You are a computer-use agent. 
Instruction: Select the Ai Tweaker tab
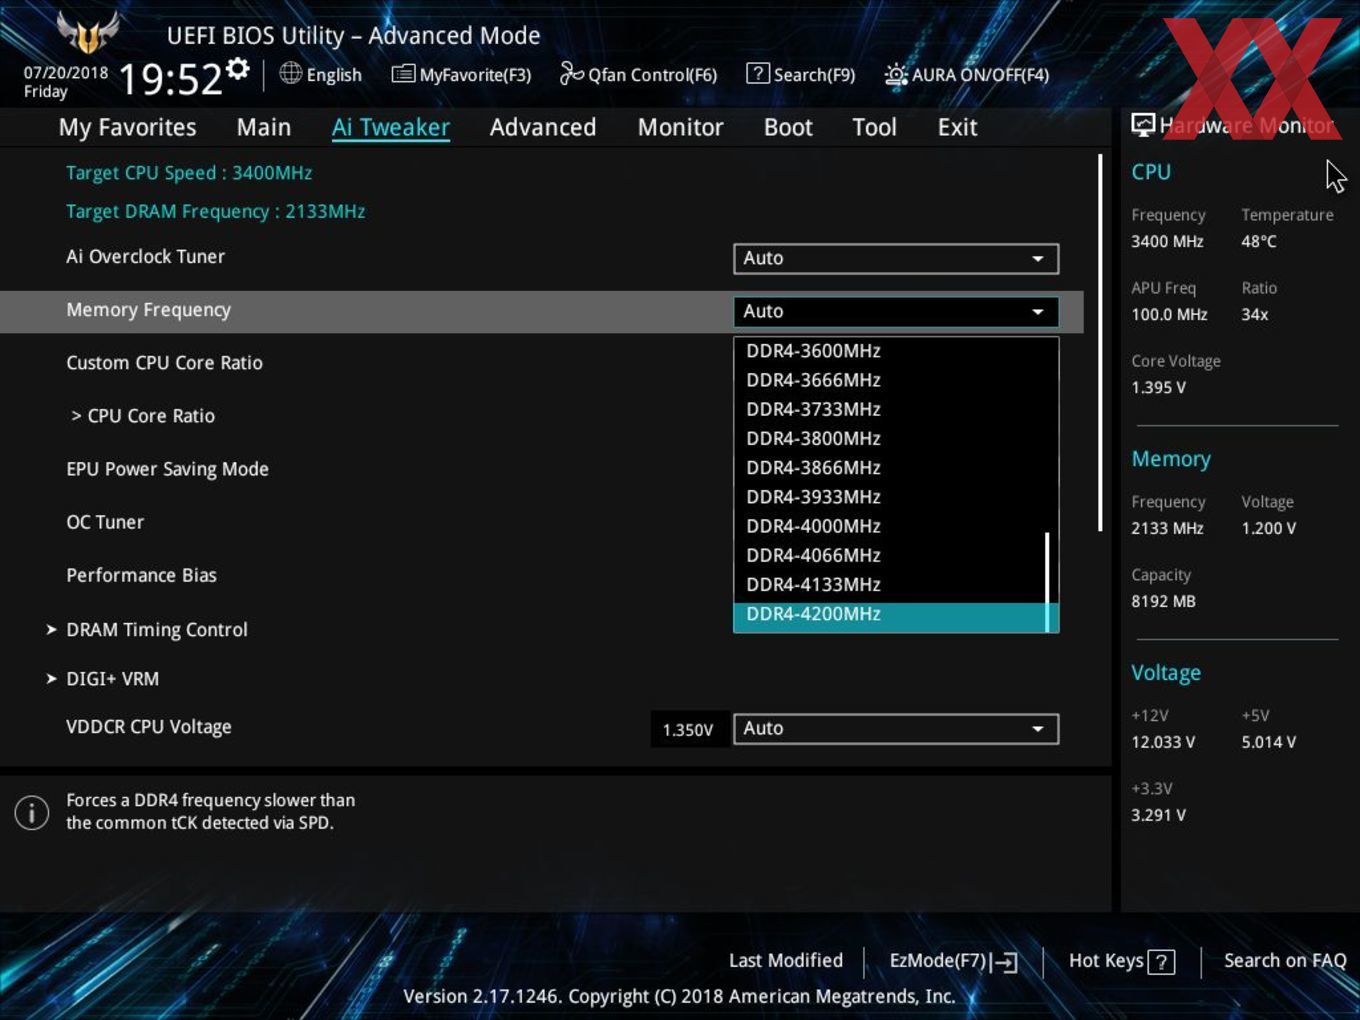pos(391,127)
